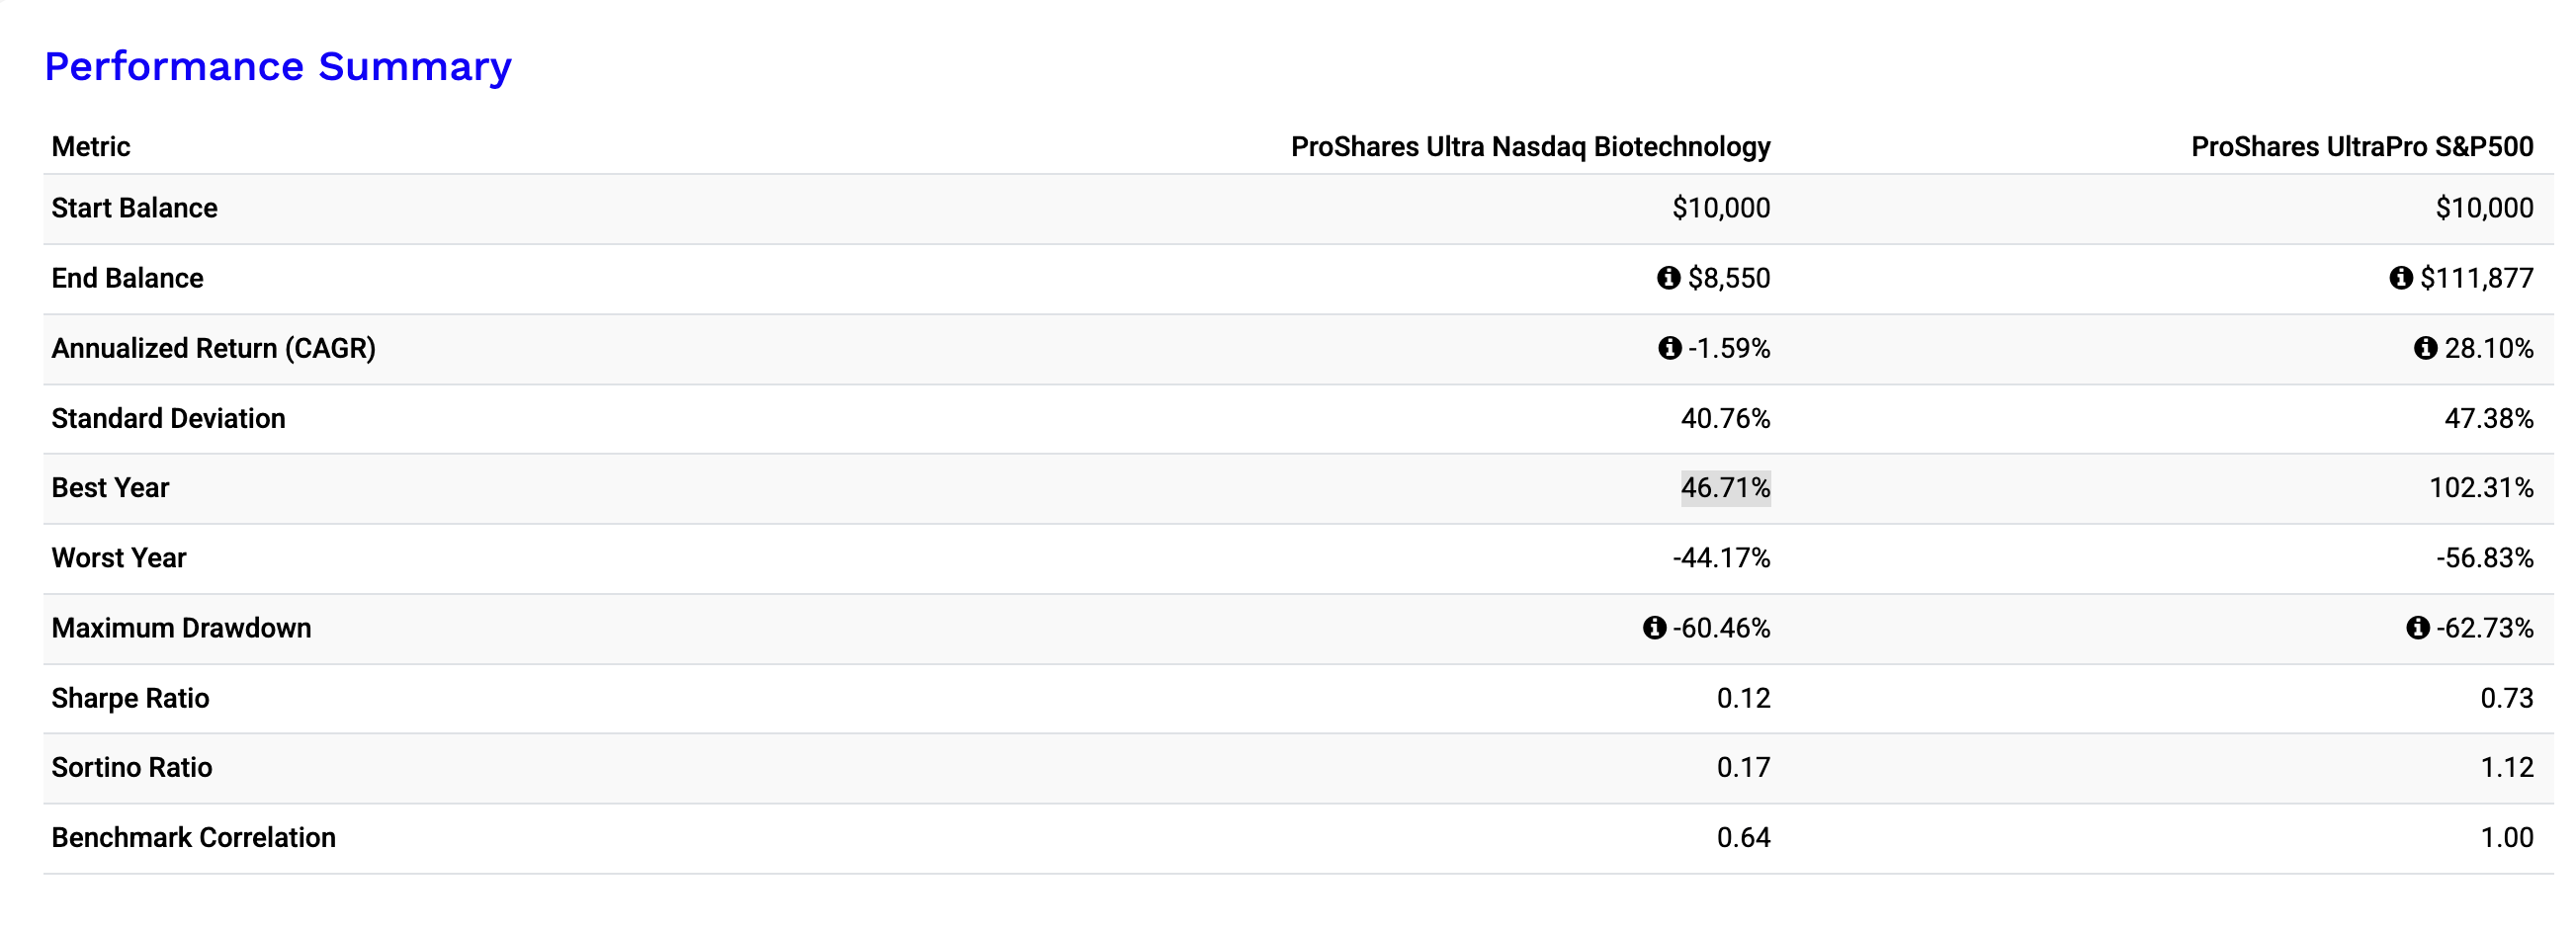Click the 47.38% Standard Deviation value
The width and height of the screenshot is (2576, 935).
pos(2489,418)
